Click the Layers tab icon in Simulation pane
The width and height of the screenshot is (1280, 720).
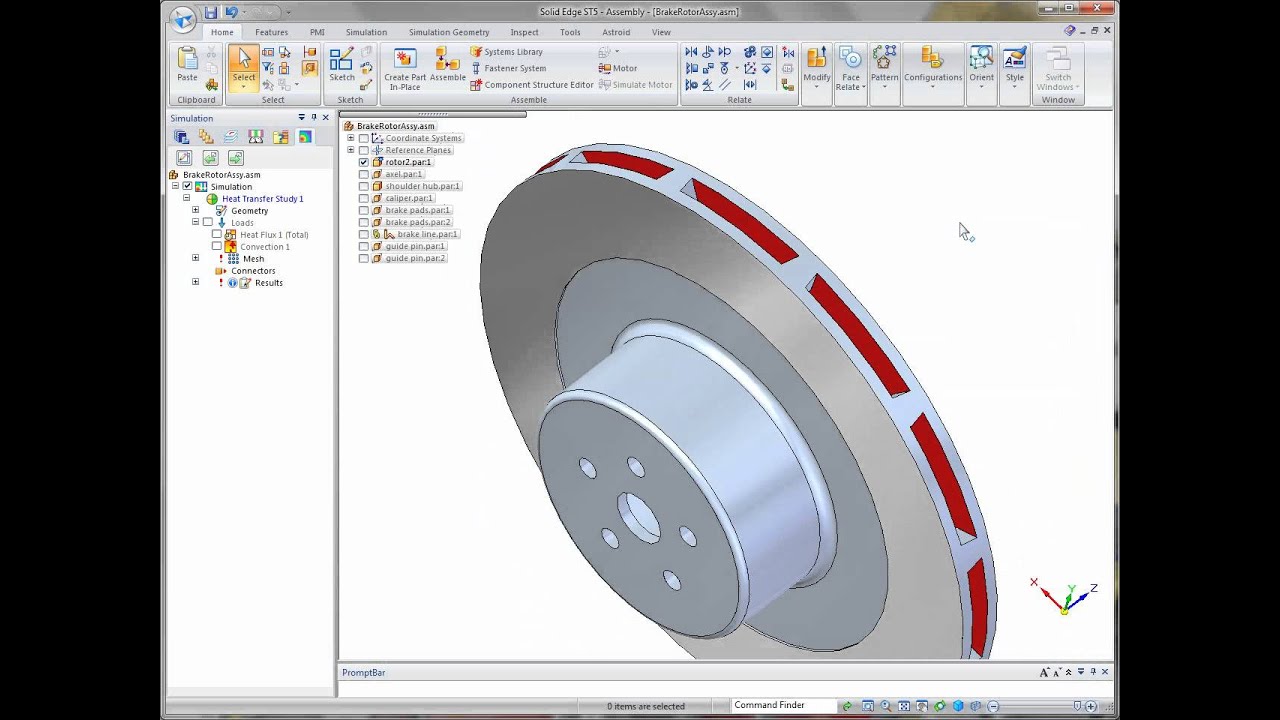[231, 137]
